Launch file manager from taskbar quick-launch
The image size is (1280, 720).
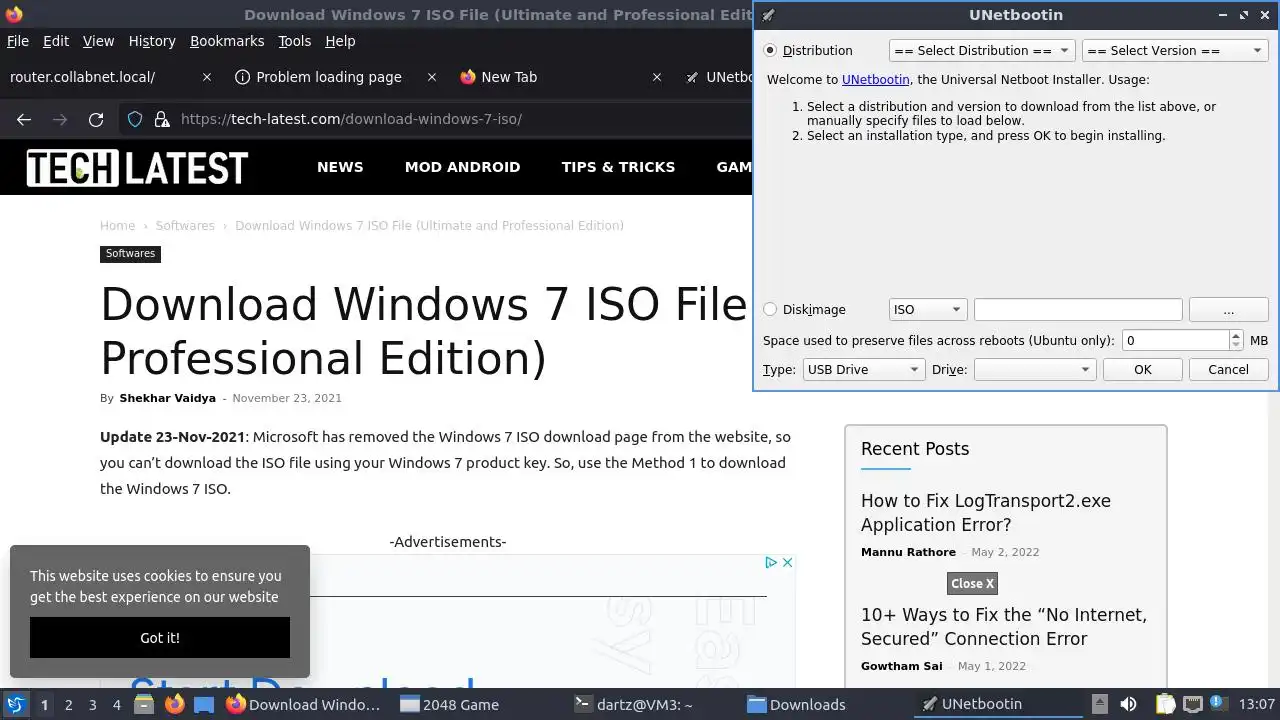click(x=143, y=704)
